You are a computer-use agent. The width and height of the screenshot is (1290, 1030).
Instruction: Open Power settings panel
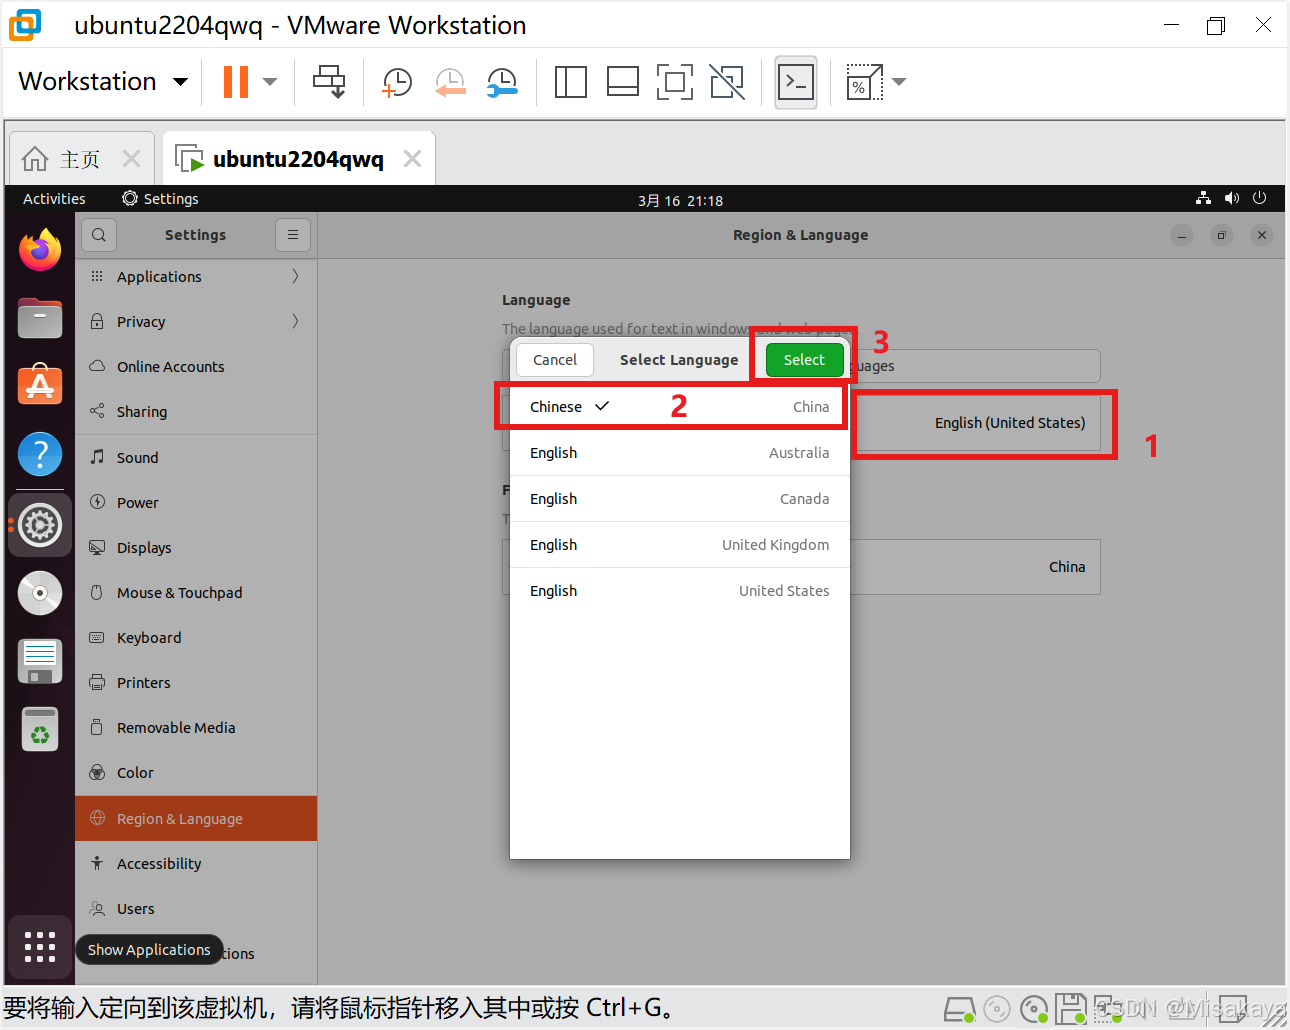[x=196, y=503]
